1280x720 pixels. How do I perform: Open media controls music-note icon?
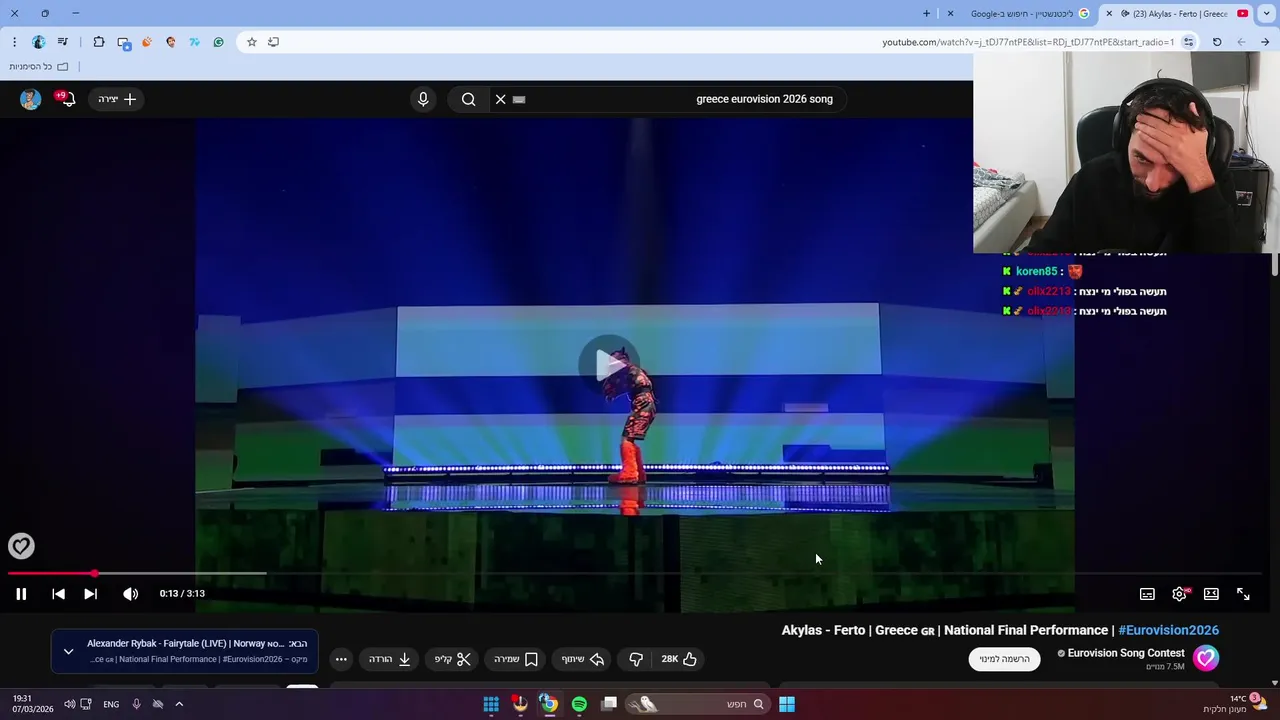click(x=63, y=42)
